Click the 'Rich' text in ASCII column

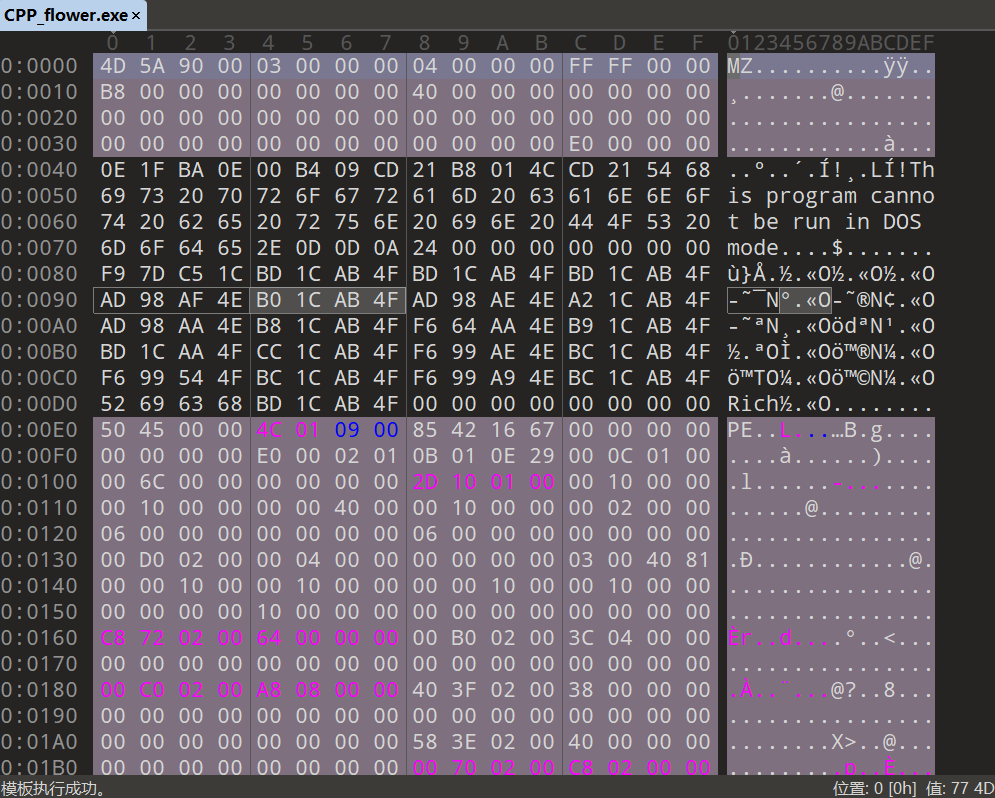752,404
